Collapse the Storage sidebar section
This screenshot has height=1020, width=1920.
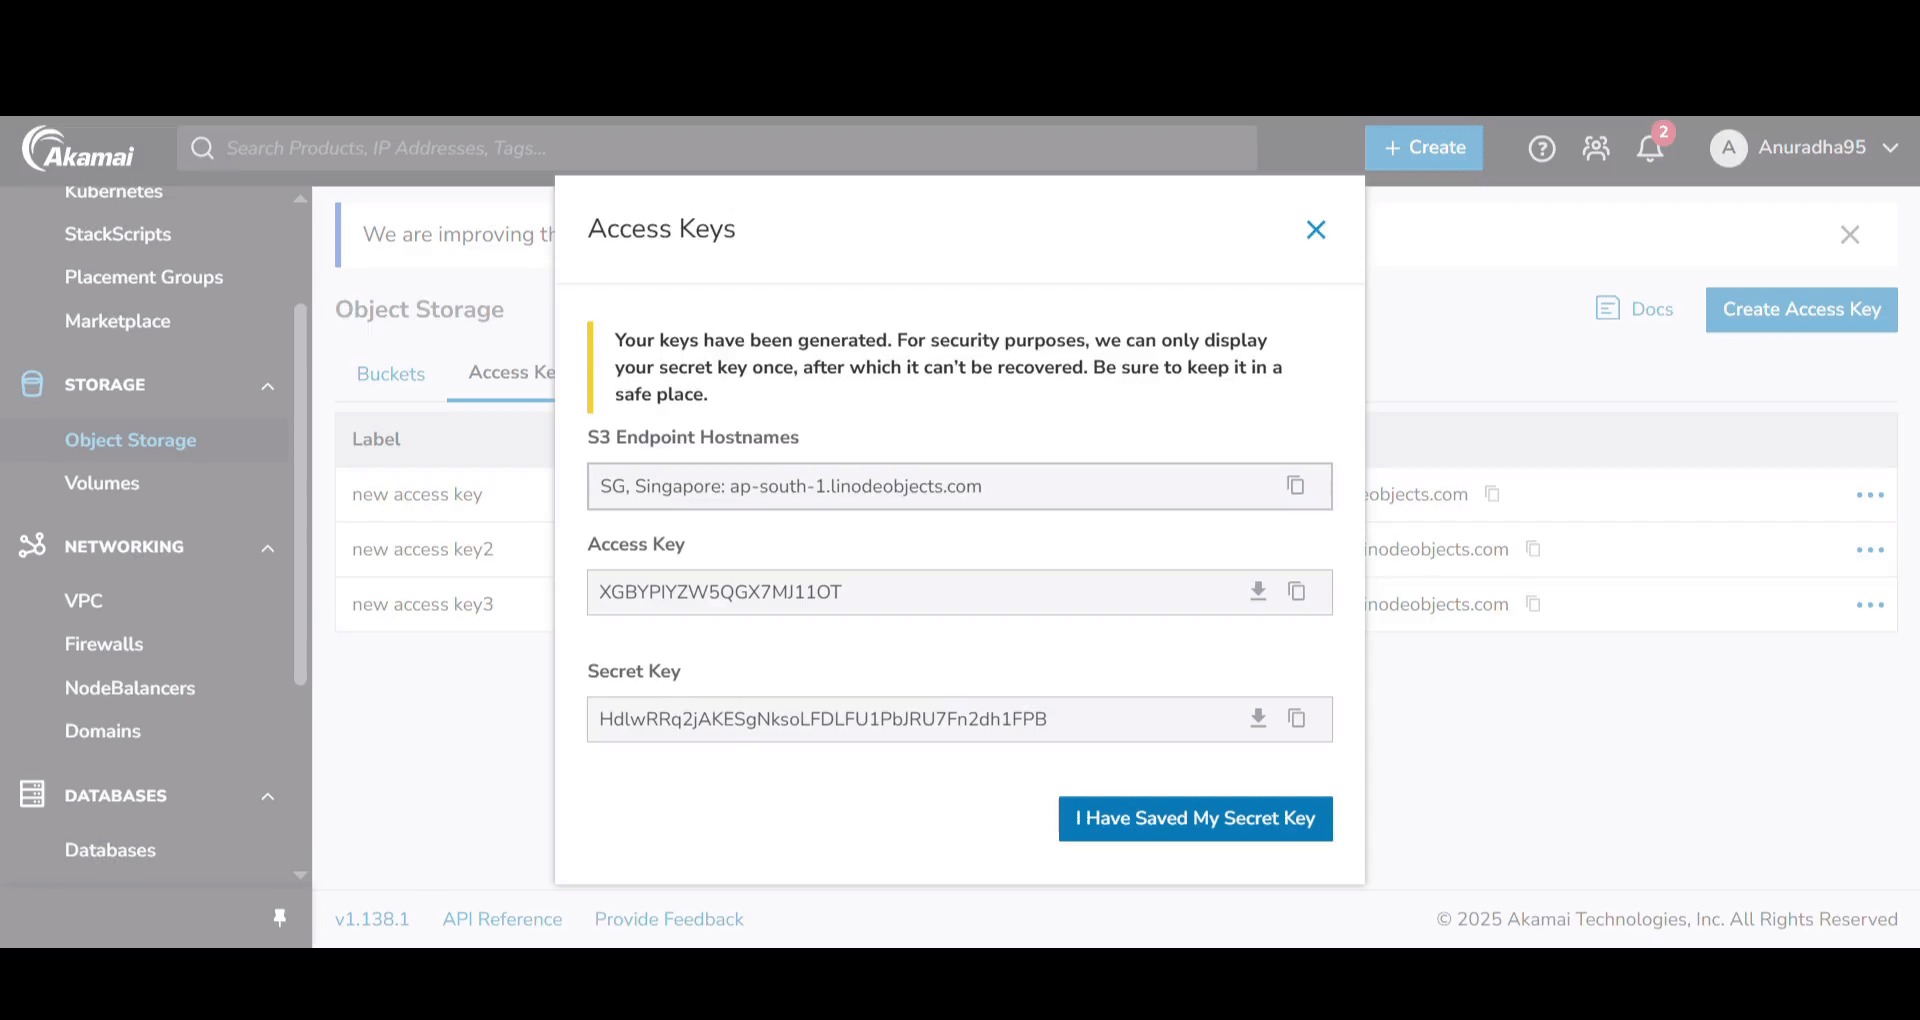coord(268,386)
